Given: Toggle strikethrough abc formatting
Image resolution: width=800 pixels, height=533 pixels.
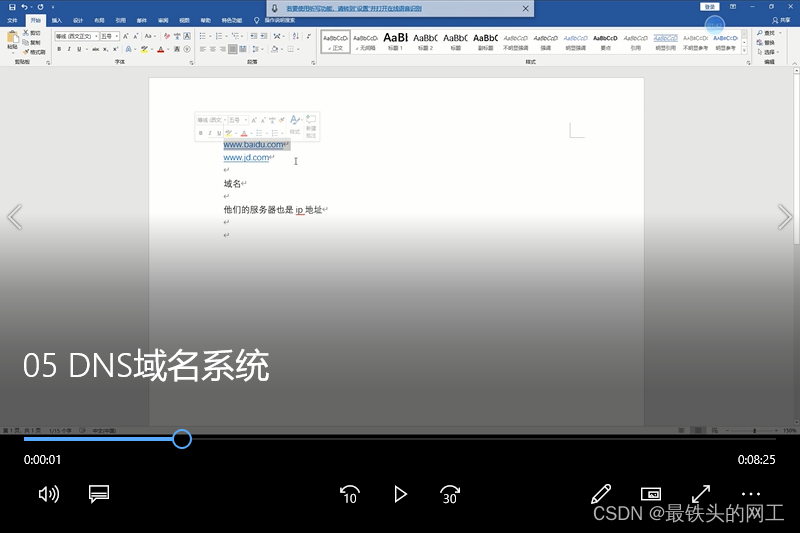Looking at the screenshot, I should click(x=95, y=49).
